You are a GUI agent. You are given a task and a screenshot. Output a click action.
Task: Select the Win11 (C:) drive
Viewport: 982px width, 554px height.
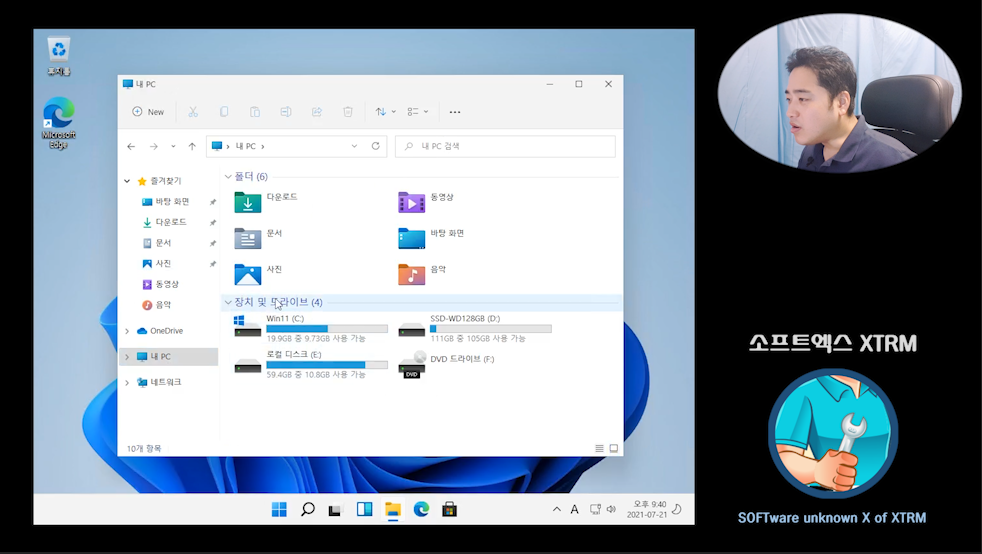[x=311, y=328]
